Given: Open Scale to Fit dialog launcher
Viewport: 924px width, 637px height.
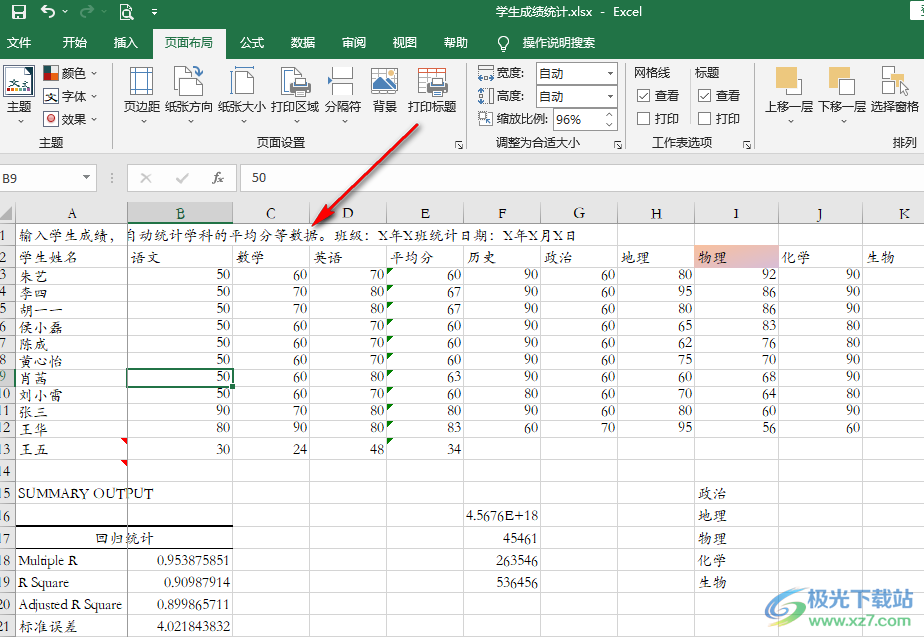Looking at the screenshot, I should [x=618, y=145].
